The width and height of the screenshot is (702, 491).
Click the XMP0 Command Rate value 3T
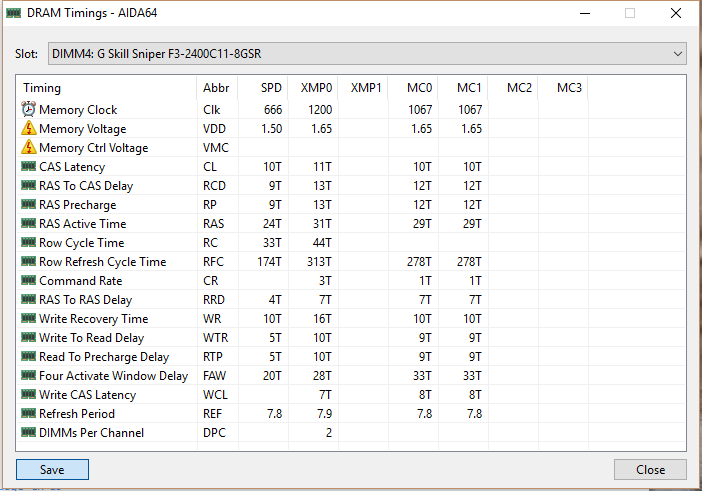[325, 281]
